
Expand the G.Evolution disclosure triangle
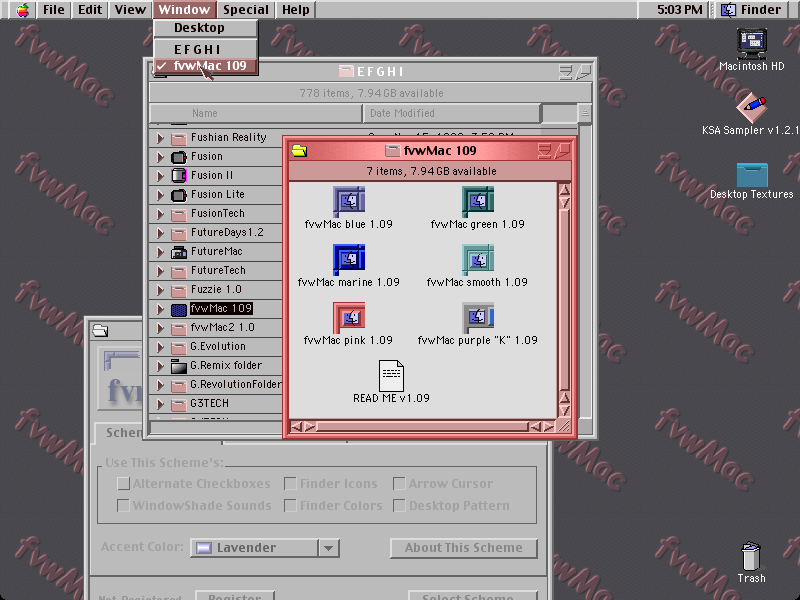click(160, 347)
